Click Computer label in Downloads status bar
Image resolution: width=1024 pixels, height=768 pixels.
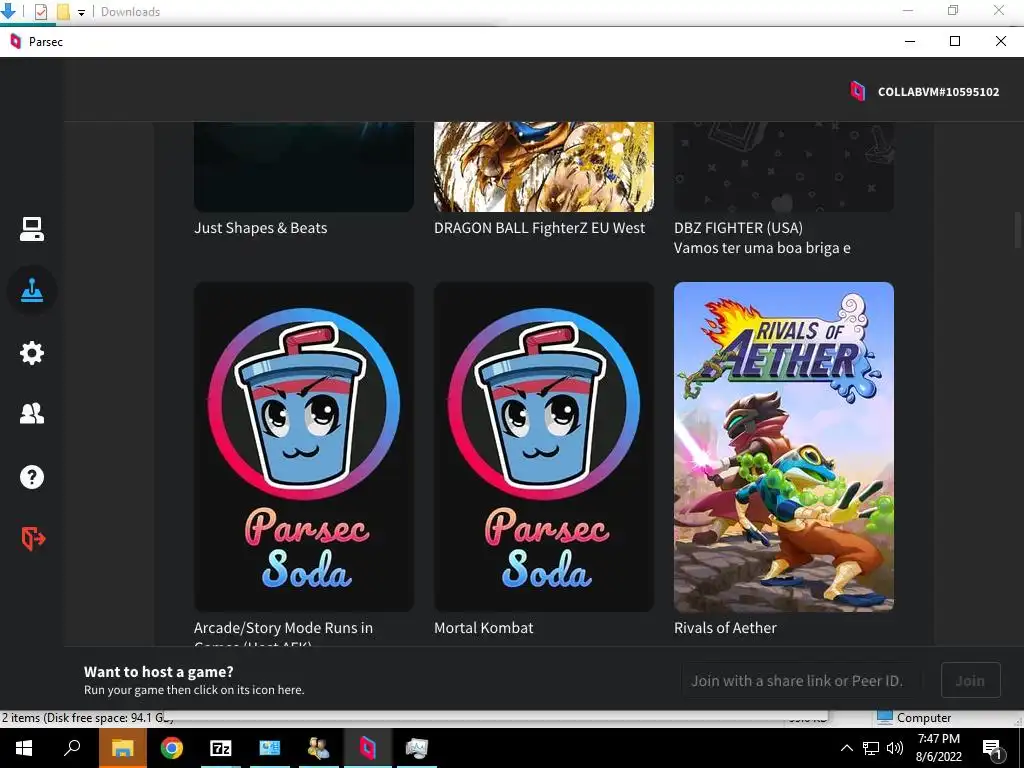pyautogui.click(x=923, y=718)
